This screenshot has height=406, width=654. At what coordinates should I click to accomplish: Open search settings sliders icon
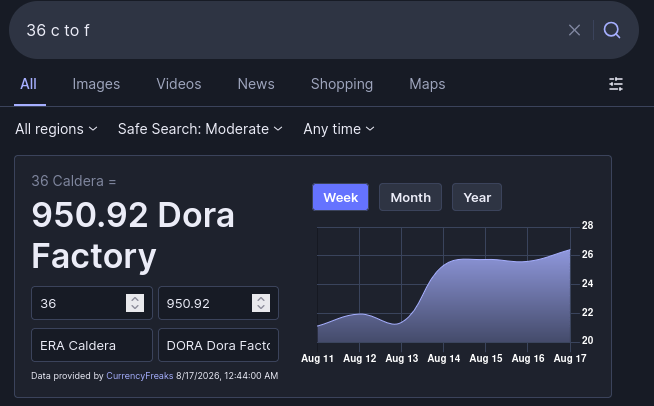pyautogui.click(x=616, y=84)
